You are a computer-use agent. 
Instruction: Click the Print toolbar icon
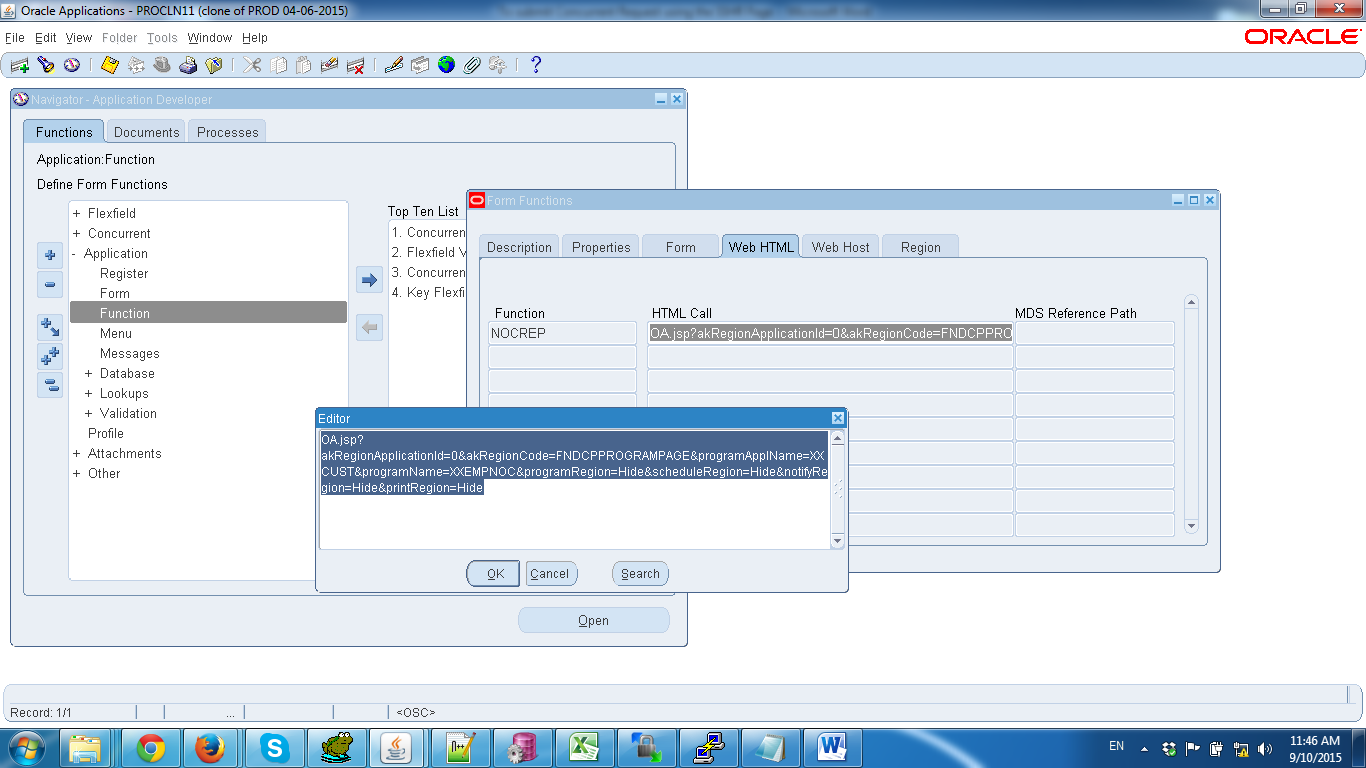188,65
